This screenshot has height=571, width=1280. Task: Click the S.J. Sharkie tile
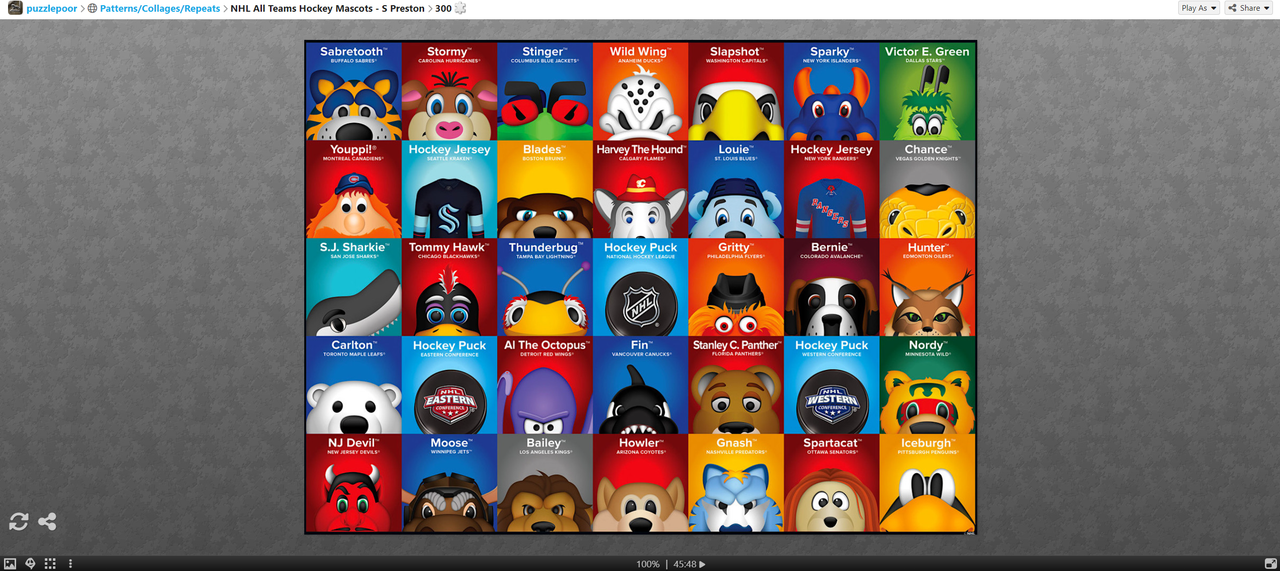[x=353, y=287]
